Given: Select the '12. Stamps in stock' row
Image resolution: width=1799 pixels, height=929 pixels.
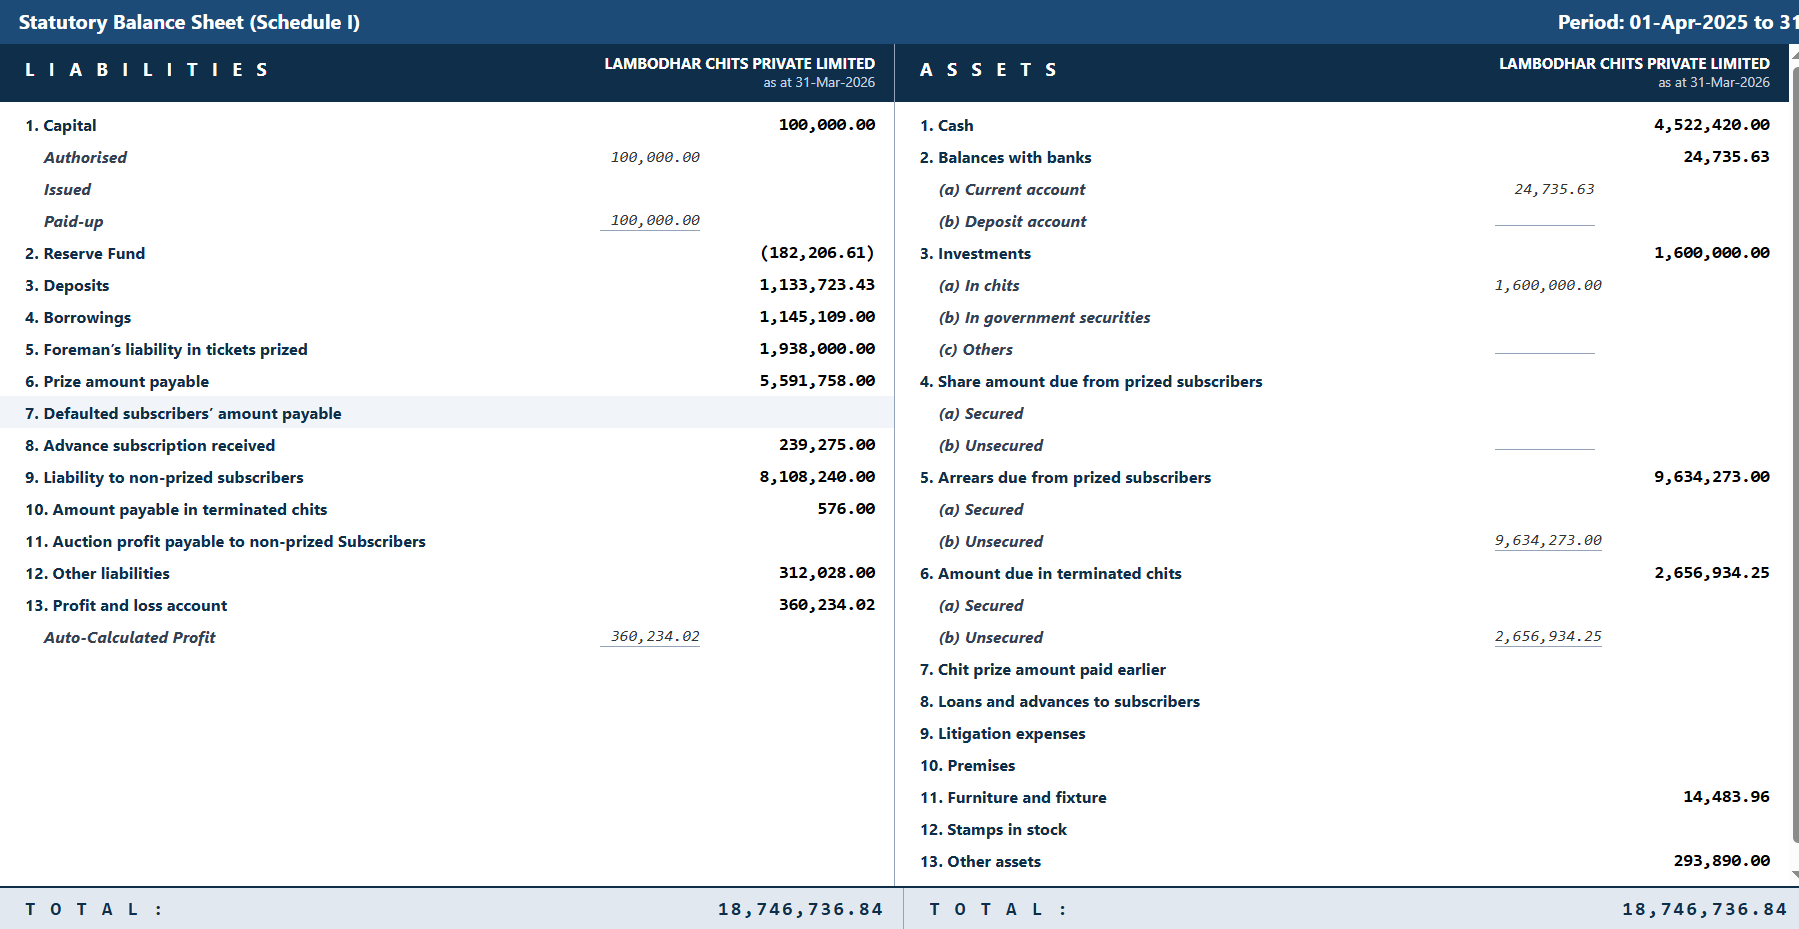Looking at the screenshot, I should (x=1342, y=829).
